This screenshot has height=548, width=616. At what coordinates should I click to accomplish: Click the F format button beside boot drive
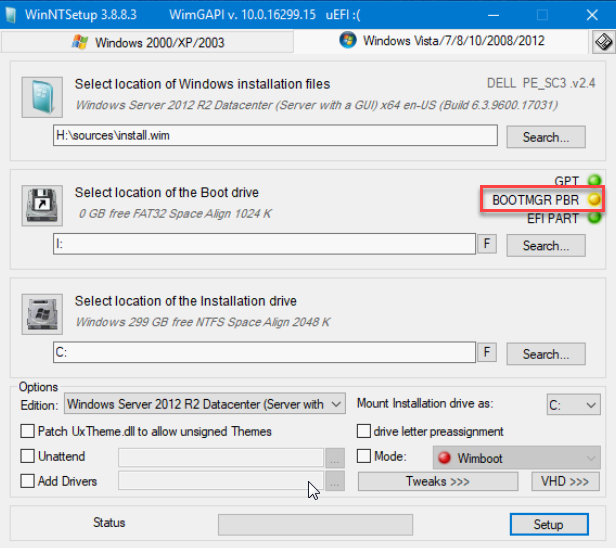click(487, 244)
